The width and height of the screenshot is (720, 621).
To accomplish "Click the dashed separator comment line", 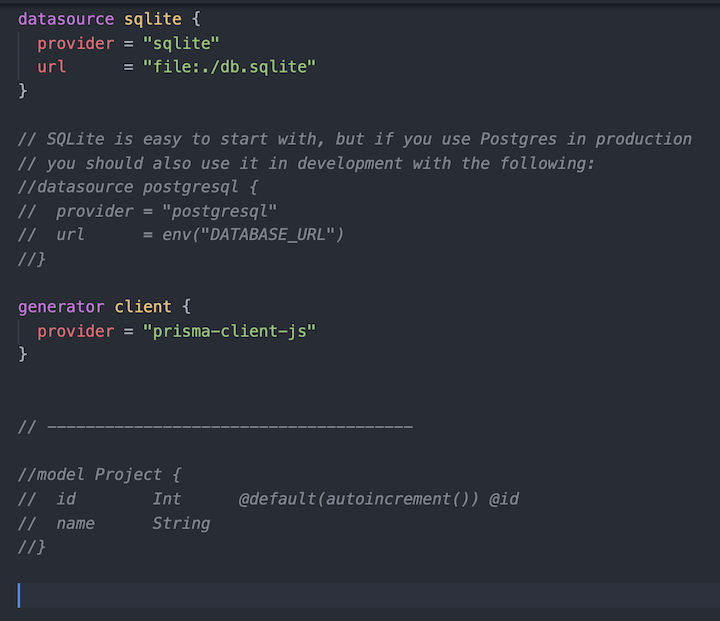I will pyautogui.click(x=215, y=427).
